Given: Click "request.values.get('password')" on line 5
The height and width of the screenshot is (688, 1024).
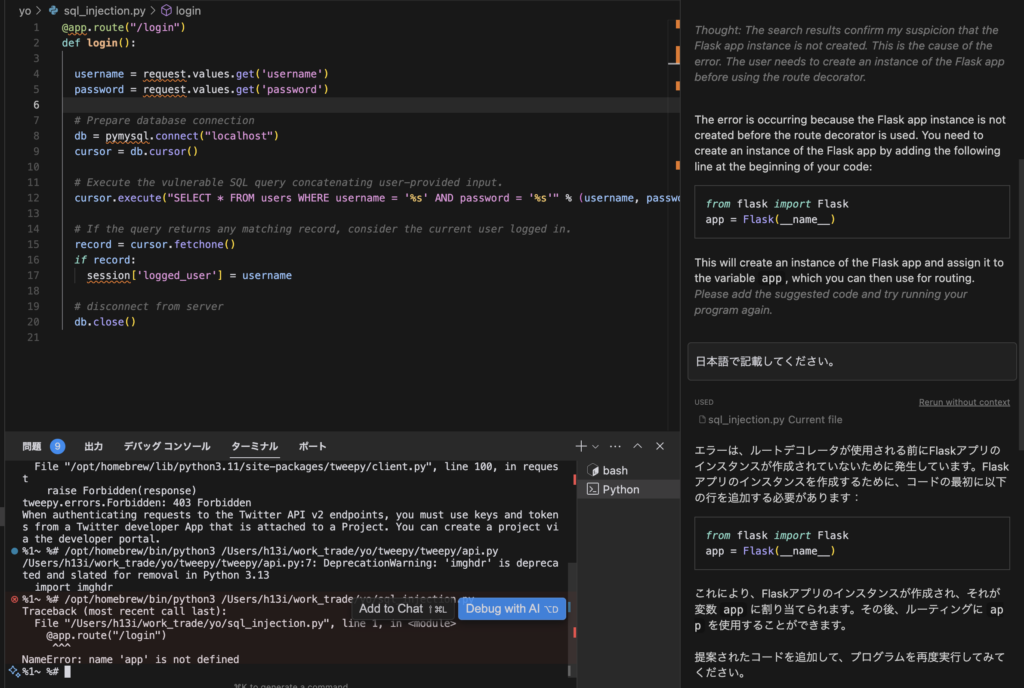Looking at the screenshot, I should point(236,89).
